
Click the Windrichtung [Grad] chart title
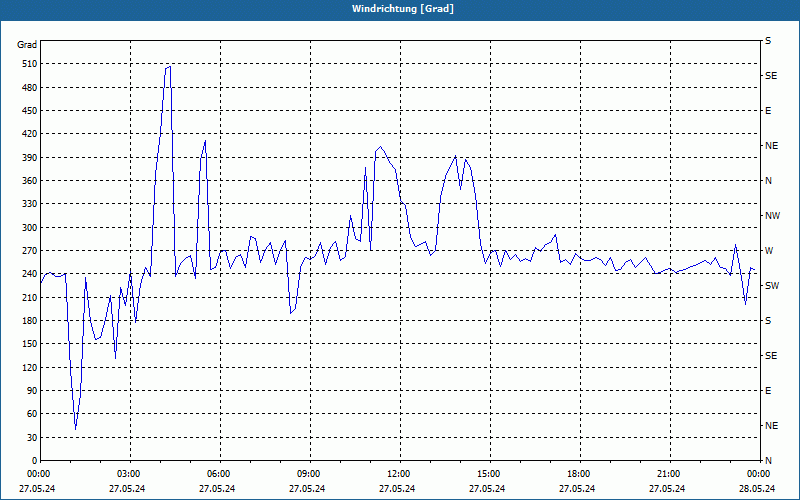400,8
